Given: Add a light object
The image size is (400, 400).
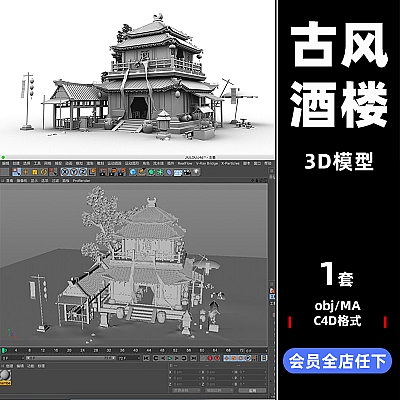Looking at the screenshot, I should 196,172.
